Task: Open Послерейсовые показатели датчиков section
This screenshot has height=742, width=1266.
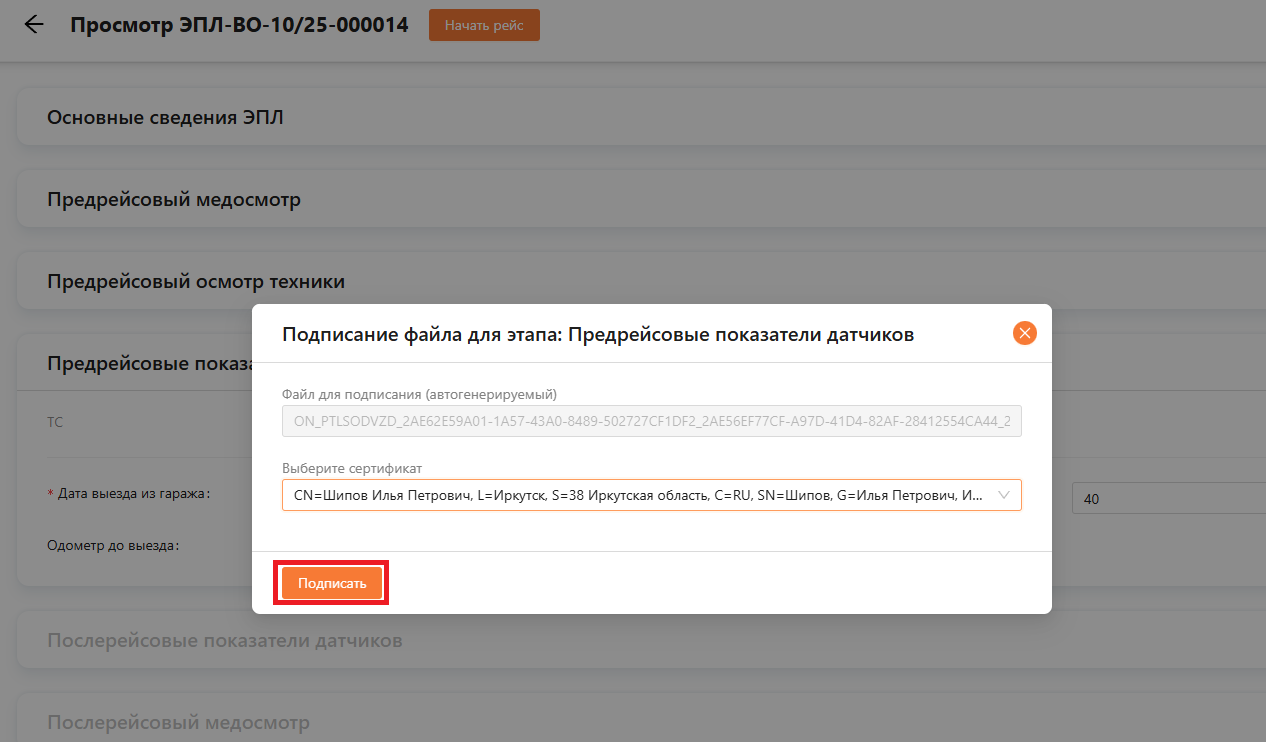Action: (224, 639)
